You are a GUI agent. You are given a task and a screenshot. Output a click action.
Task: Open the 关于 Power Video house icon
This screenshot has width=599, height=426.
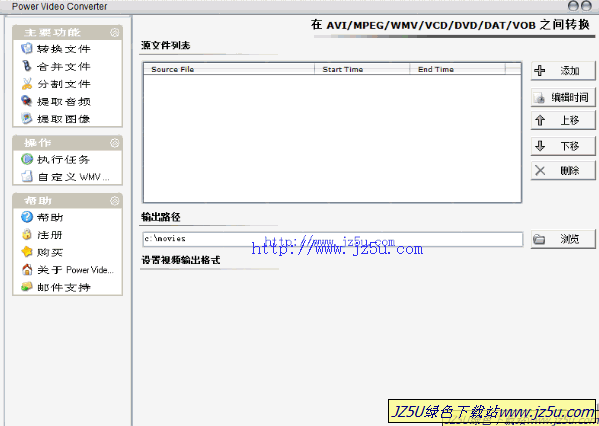coord(27,270)
